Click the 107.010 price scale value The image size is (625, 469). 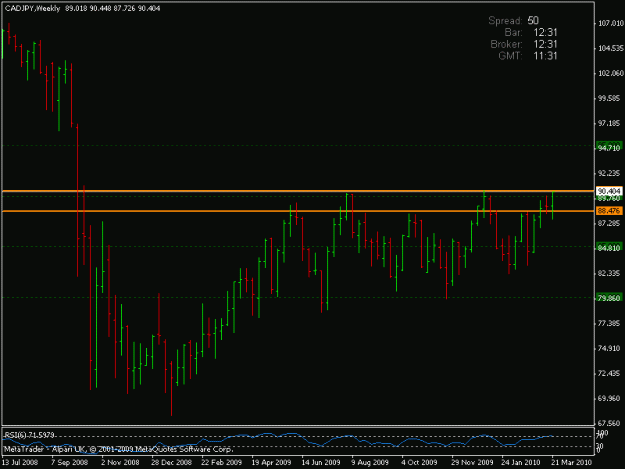click(611, 24)
